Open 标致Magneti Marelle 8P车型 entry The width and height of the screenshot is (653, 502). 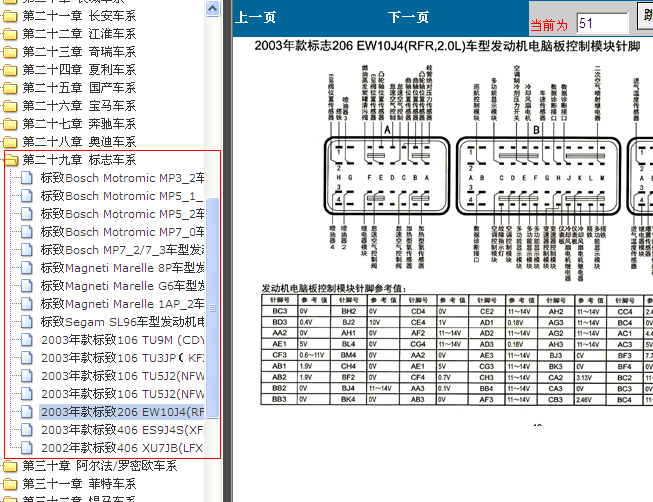point(122,268)
